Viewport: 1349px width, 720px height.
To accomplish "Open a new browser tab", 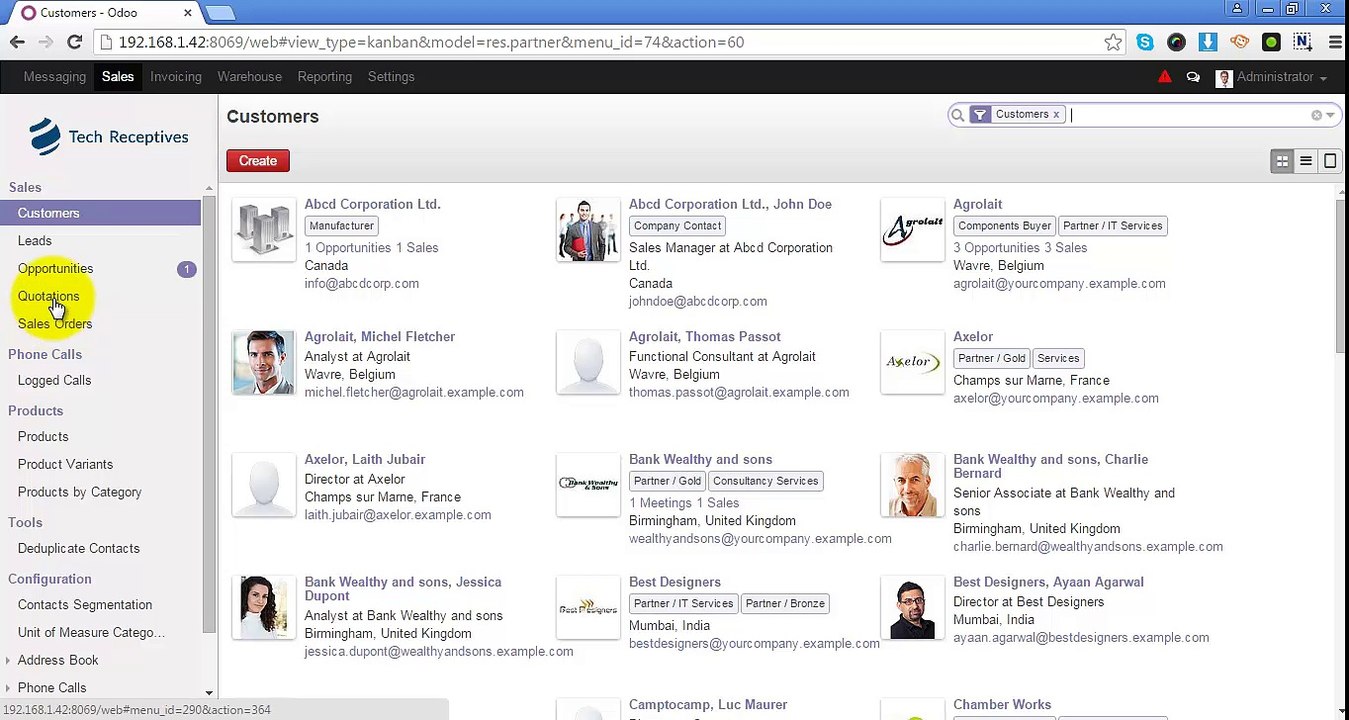I will tap(220, 13).
